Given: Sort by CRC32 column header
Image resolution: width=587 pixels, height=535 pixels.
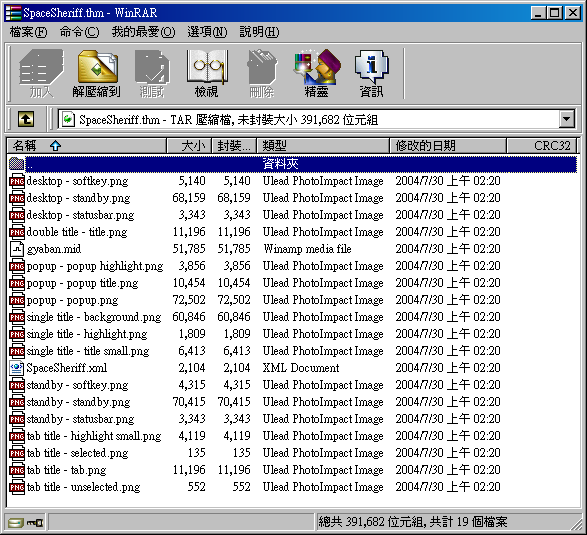Looking at the screenshot, I should [542, 146].
